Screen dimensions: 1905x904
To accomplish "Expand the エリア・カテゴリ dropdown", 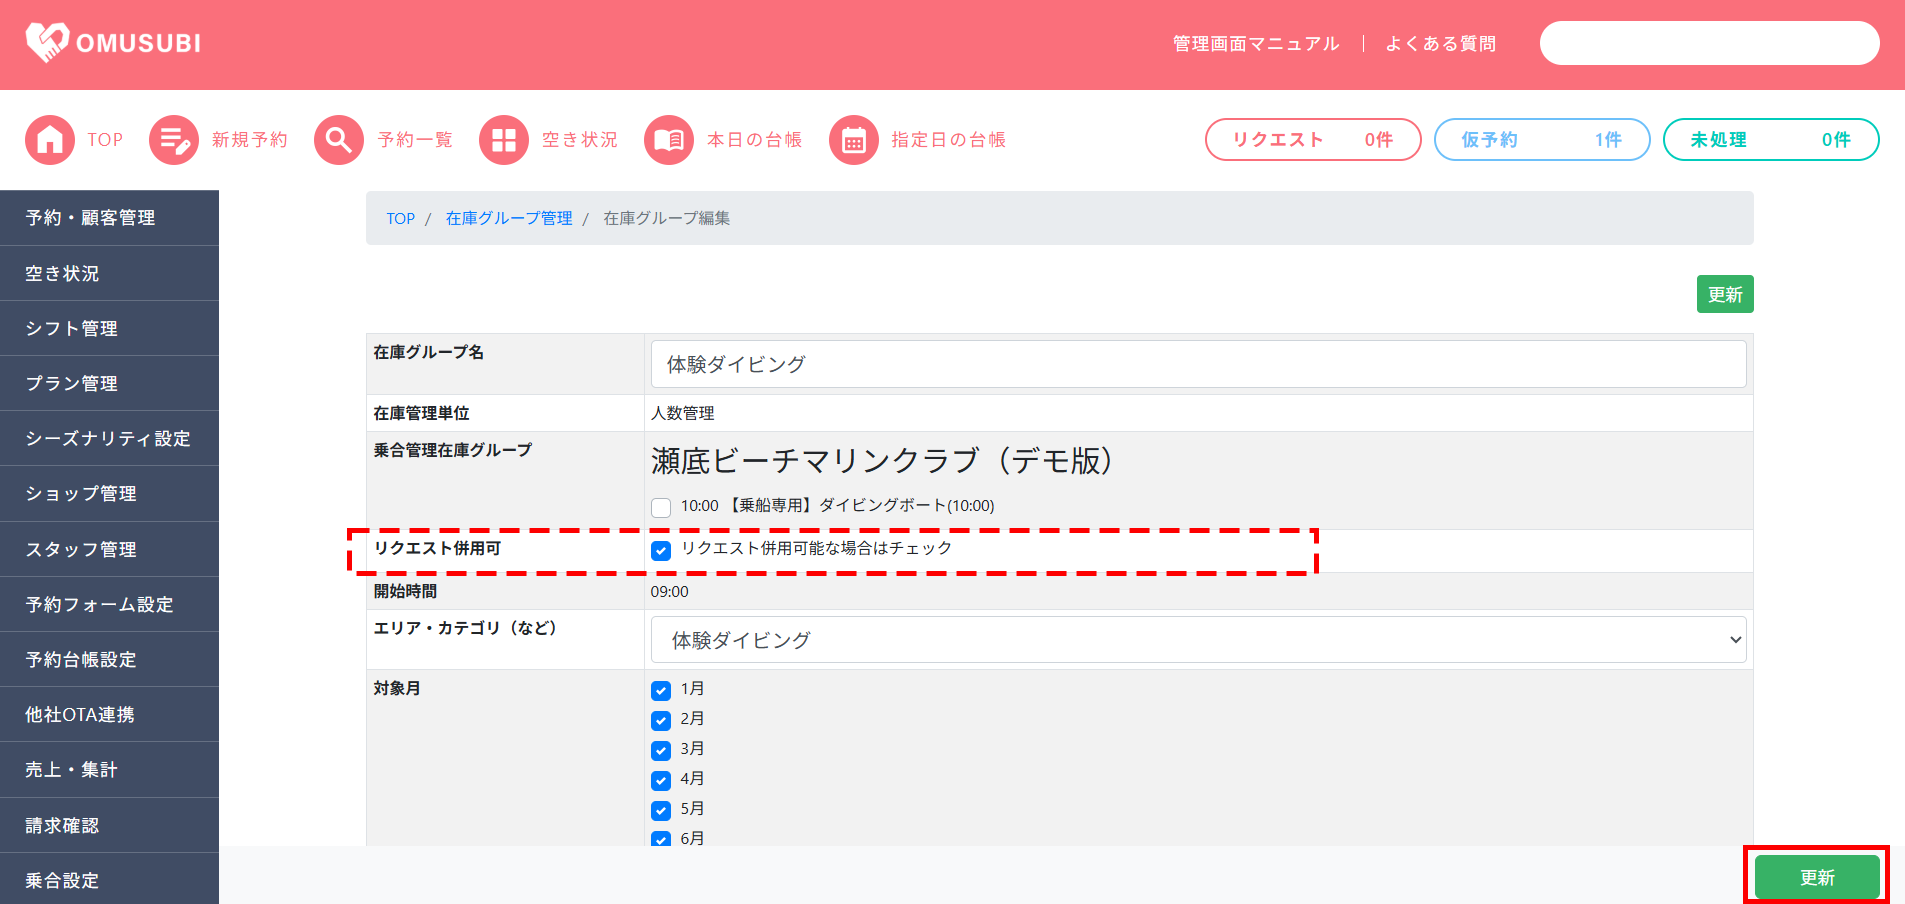I will [x=1198, y=640].
